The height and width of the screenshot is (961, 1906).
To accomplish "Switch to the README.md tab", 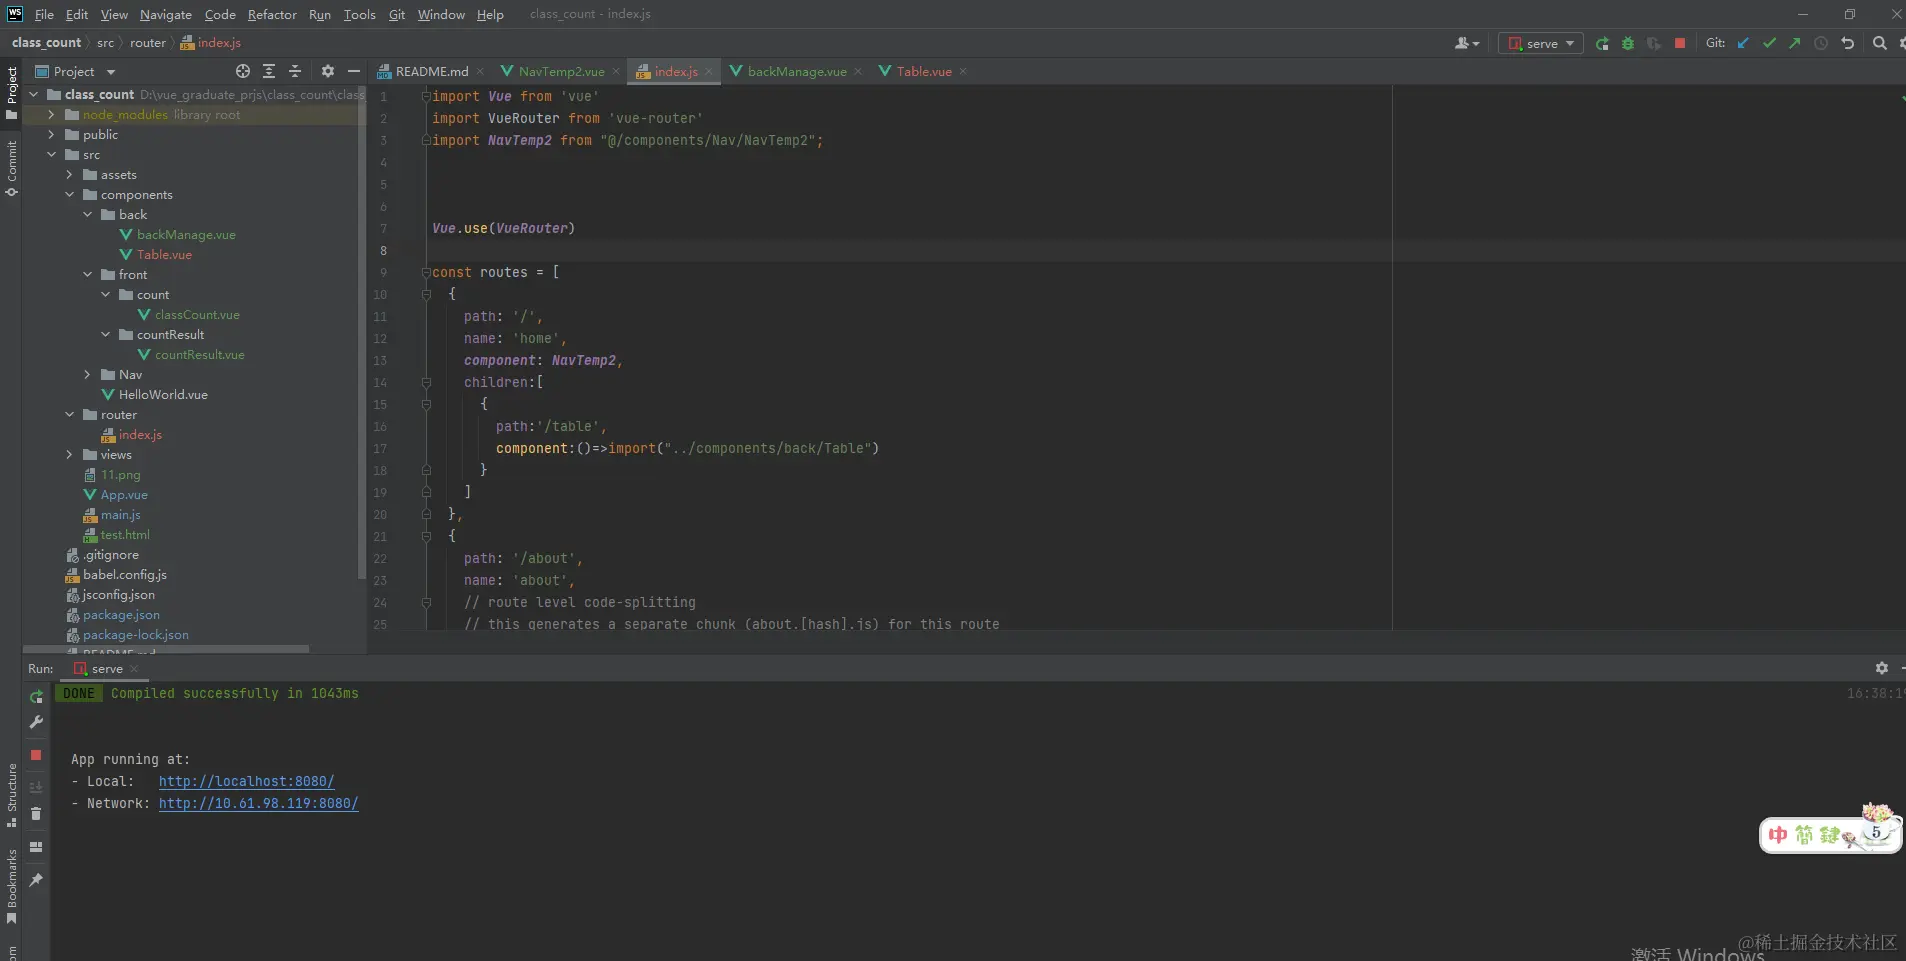I will tap(431, 72).
